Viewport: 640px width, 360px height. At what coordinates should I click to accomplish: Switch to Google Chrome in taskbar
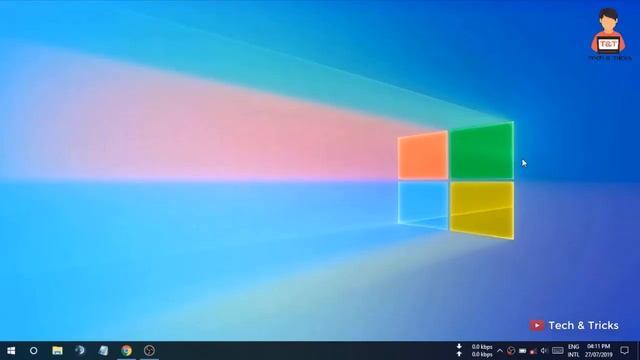127,351
